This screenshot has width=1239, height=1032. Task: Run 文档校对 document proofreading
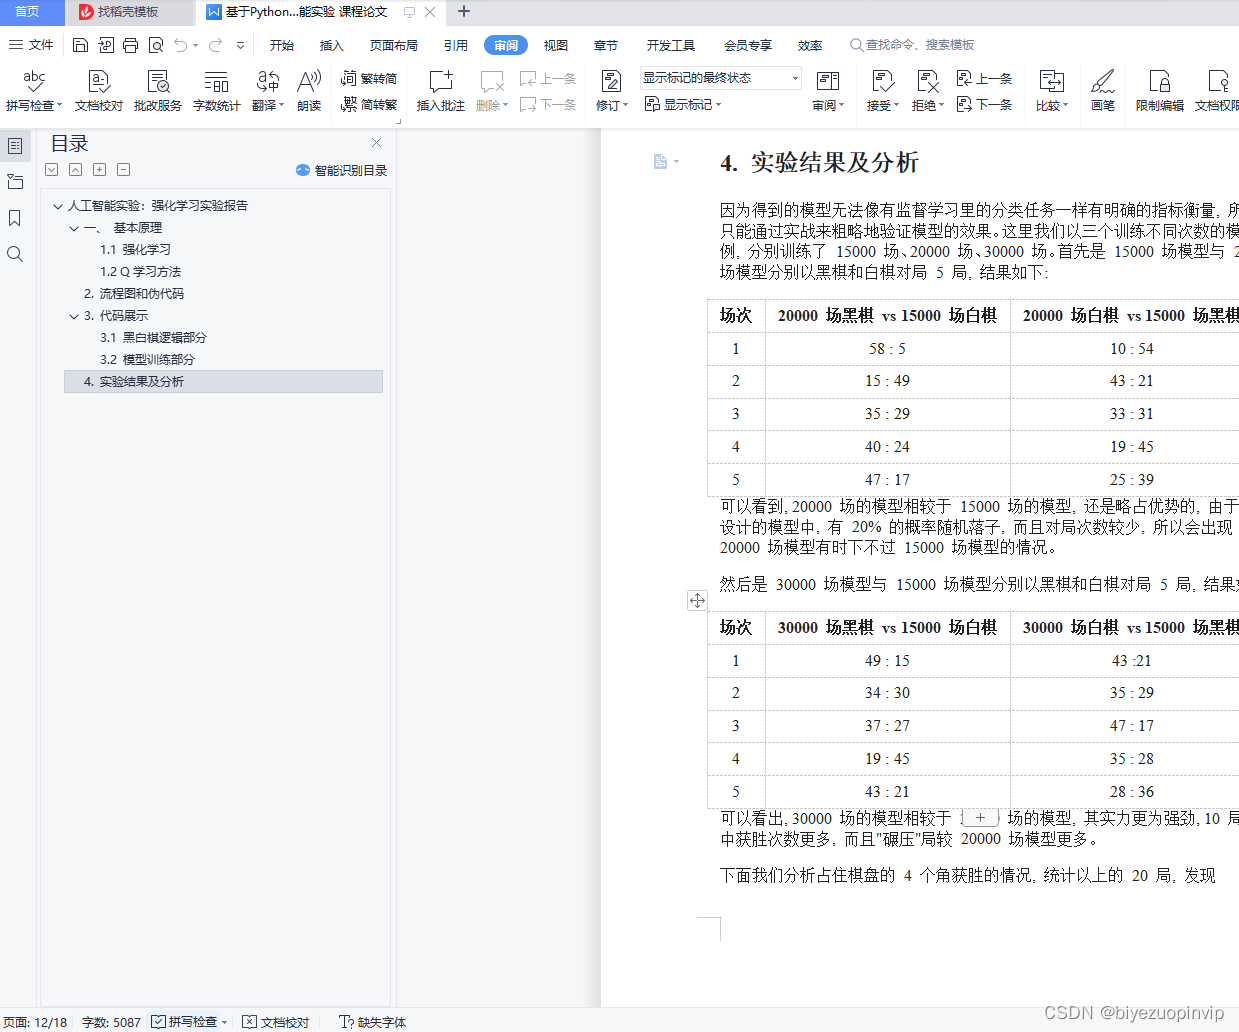click(x=98, y=91)
